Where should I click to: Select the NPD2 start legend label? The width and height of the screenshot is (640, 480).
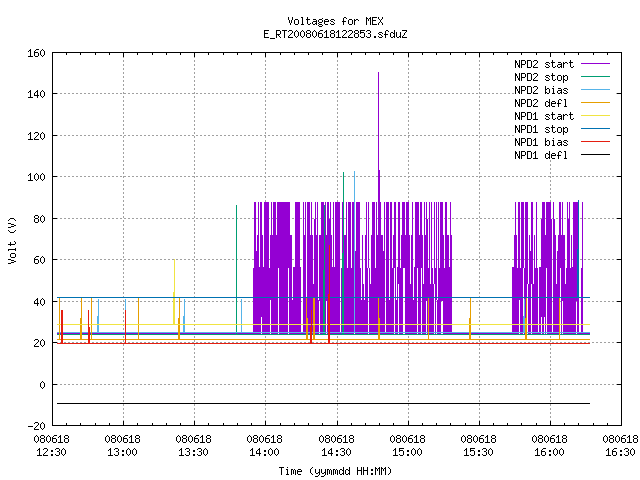(x=544, y=64)
